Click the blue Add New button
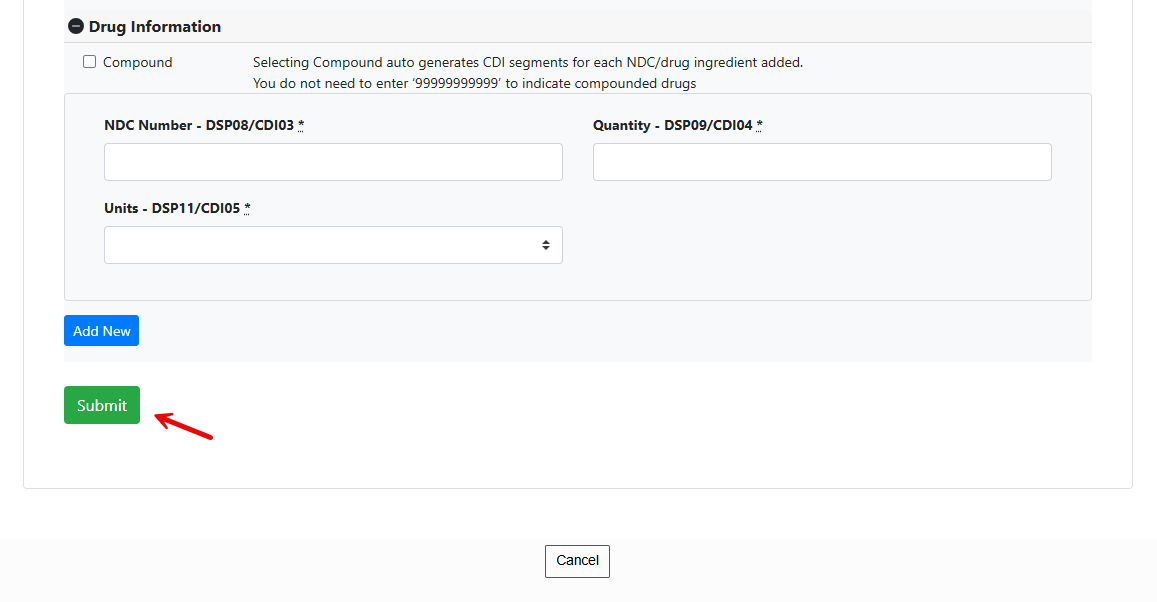The height and width of the screenshot is (602, 1157). click(x=101, y=331)
